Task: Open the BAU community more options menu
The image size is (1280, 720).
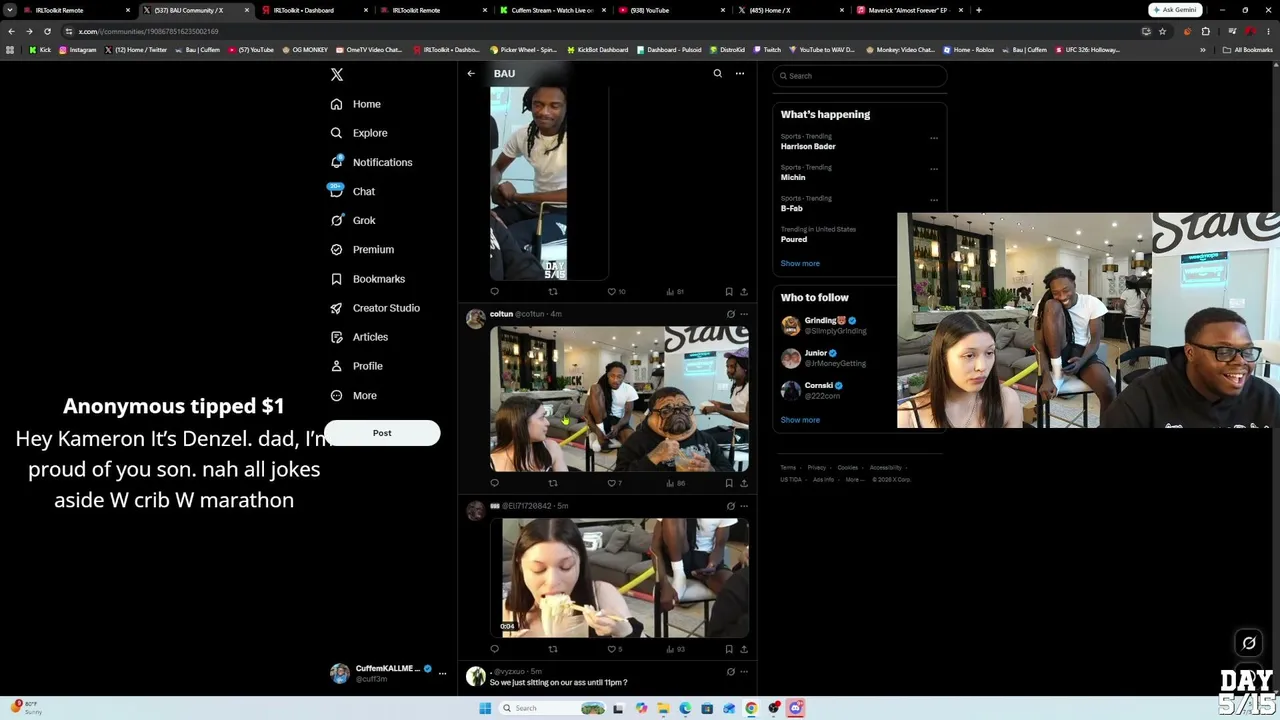Action: (x=740, y=73)
